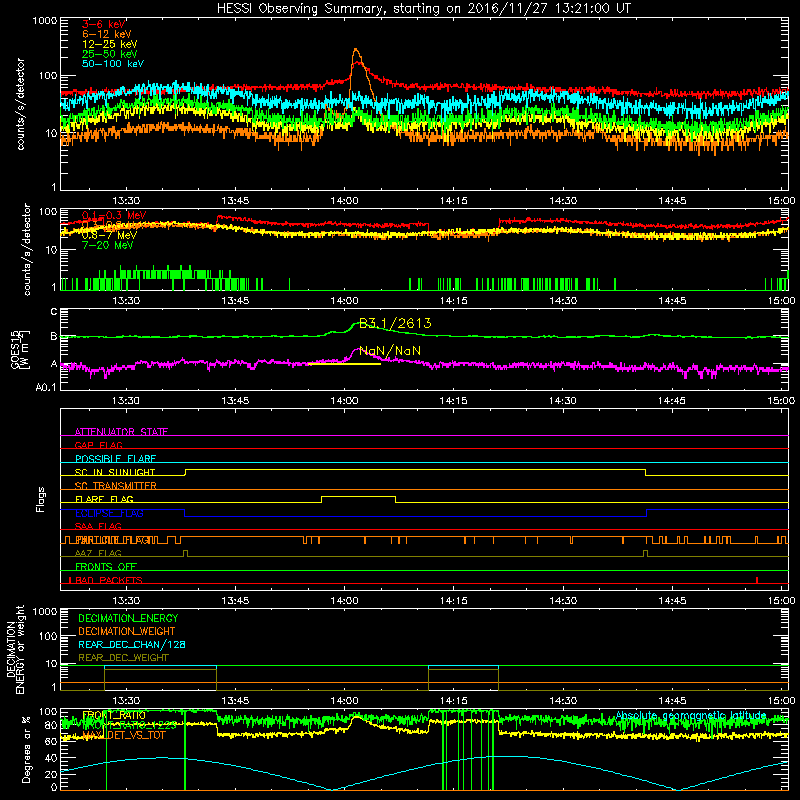Select the "REAR_DEC_CHAN/128" legend label
800x800 pixels.
point(132,644)
